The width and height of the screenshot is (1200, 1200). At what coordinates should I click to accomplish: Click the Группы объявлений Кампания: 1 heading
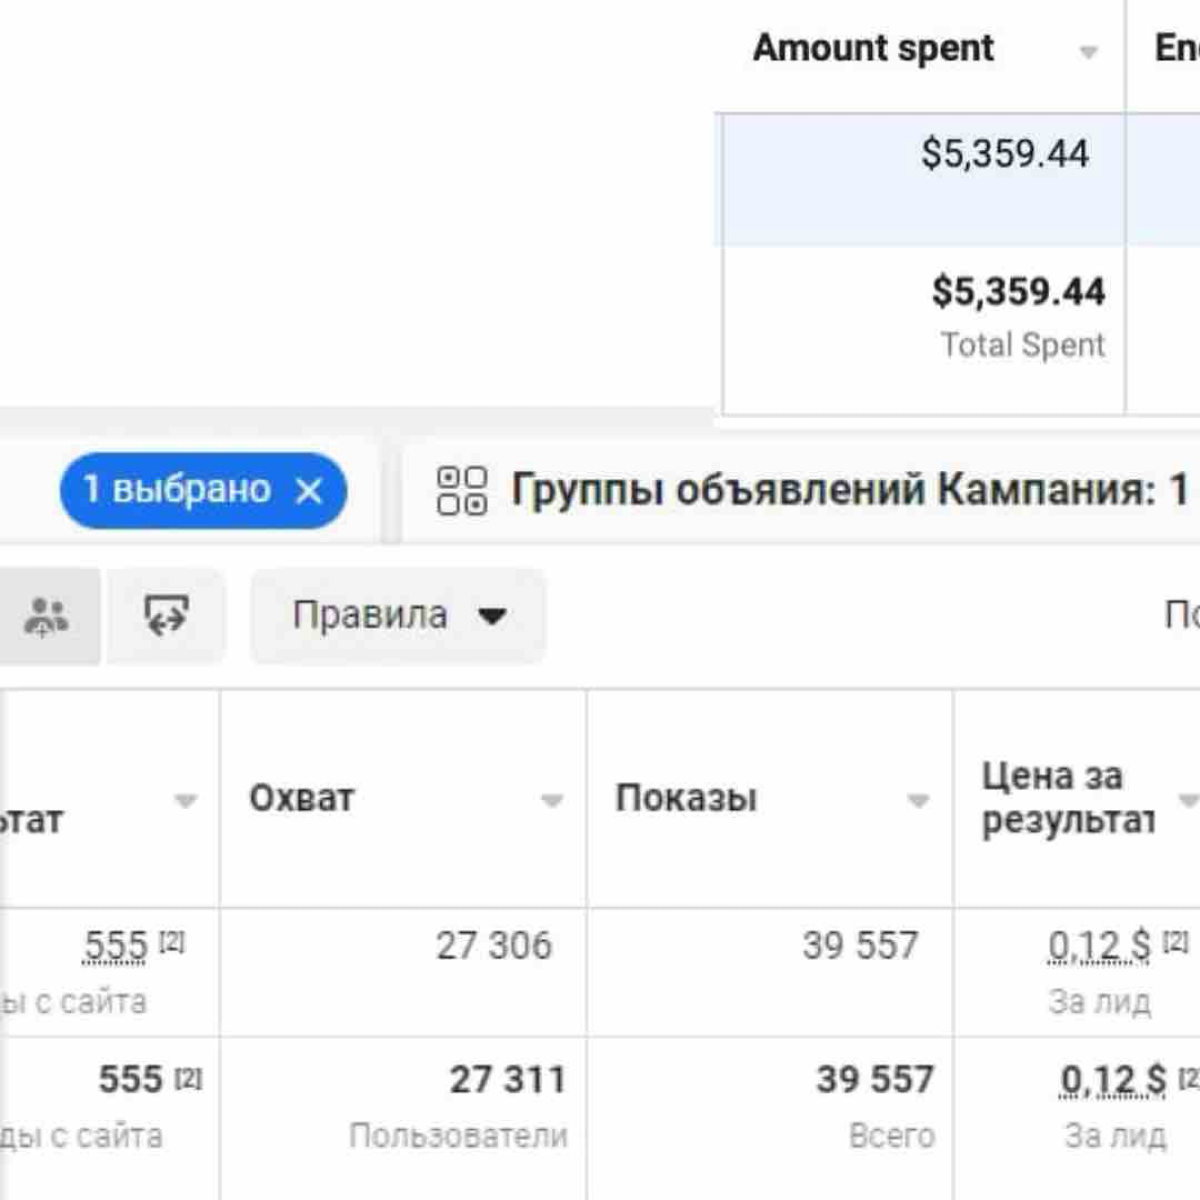pos(846,489)
